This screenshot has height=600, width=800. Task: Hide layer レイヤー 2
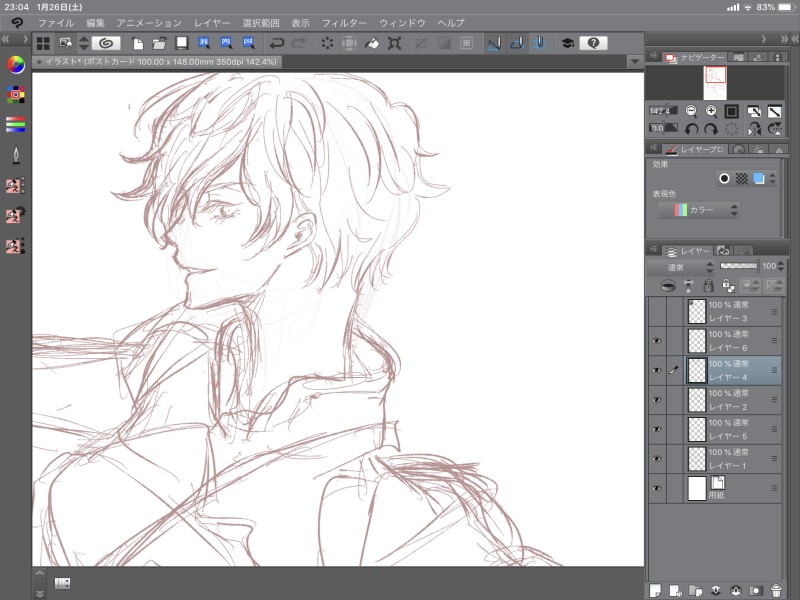click(657, 399)
